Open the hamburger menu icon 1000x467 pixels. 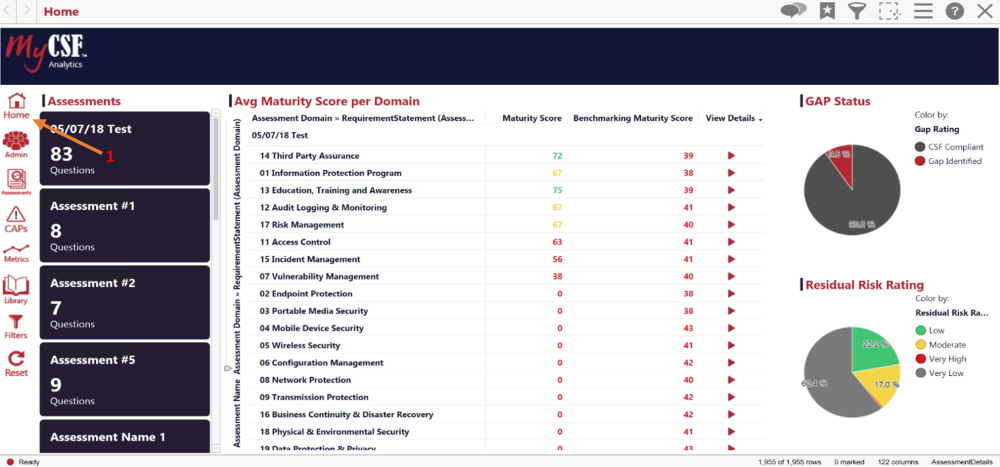click(x=923, y=11)
